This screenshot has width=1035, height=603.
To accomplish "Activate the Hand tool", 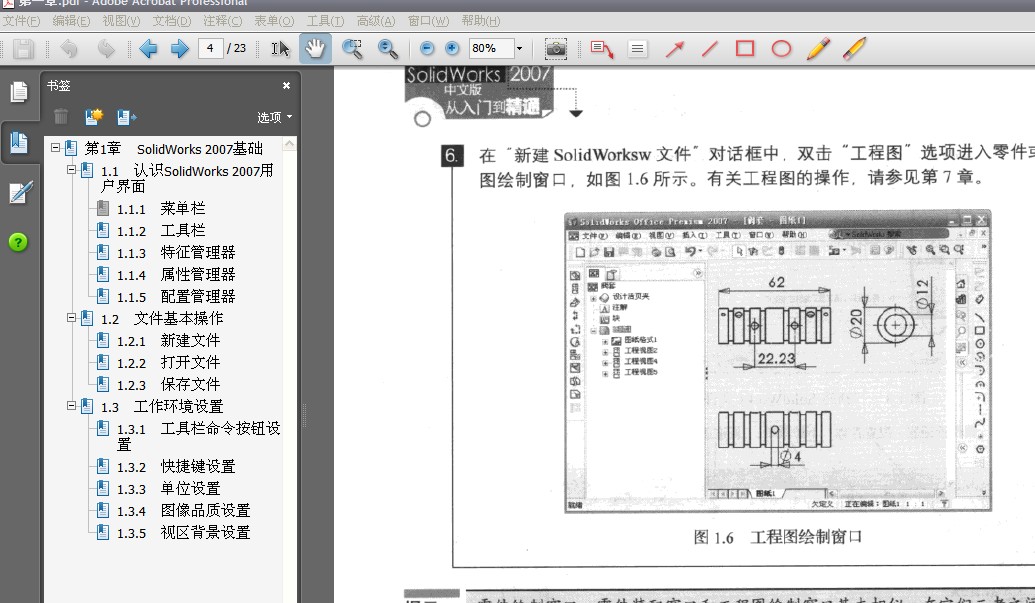I will [x=315, y=49].
